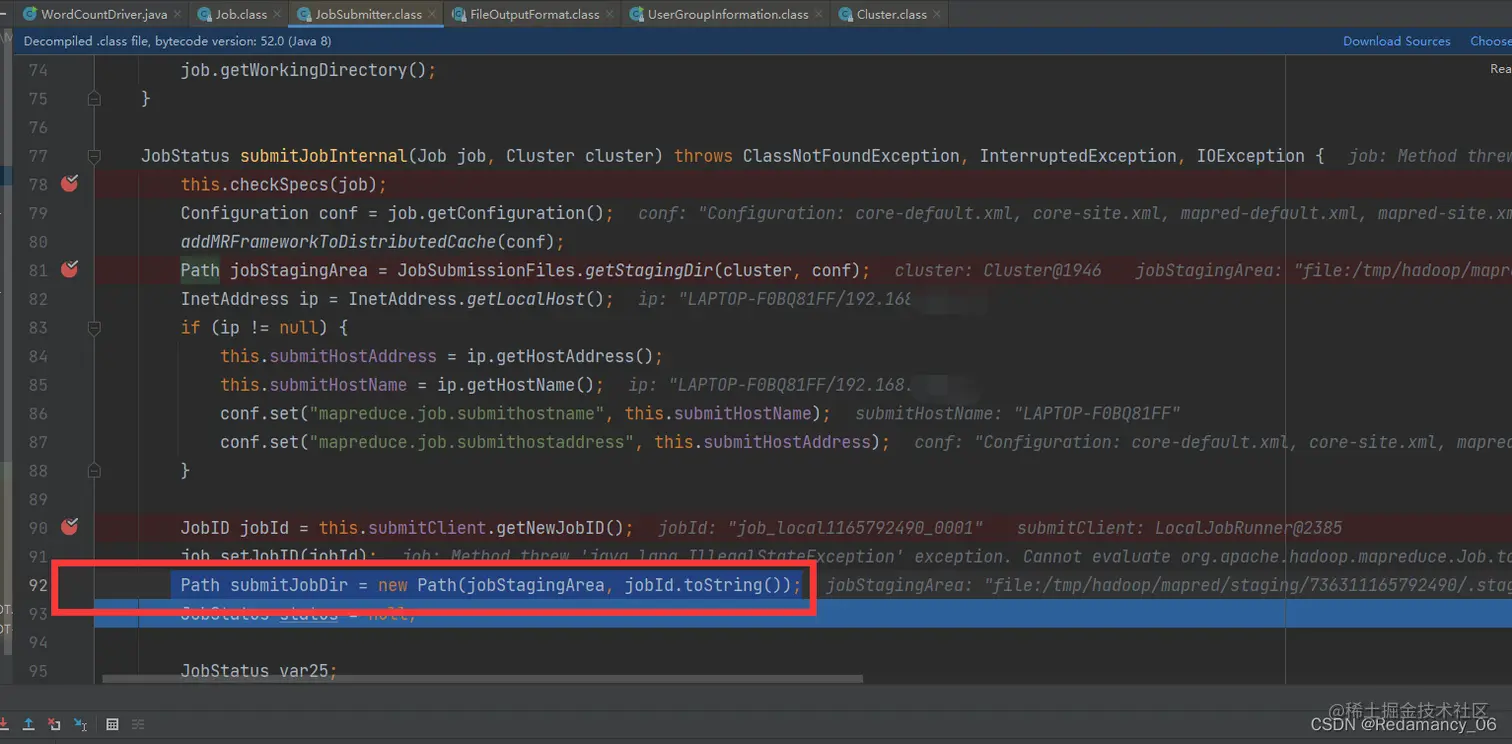Image resolution: width=1512 pixels, height=744 pixels.
Task: Click line number 85 in the gutter
Action: tap(37, 385)
